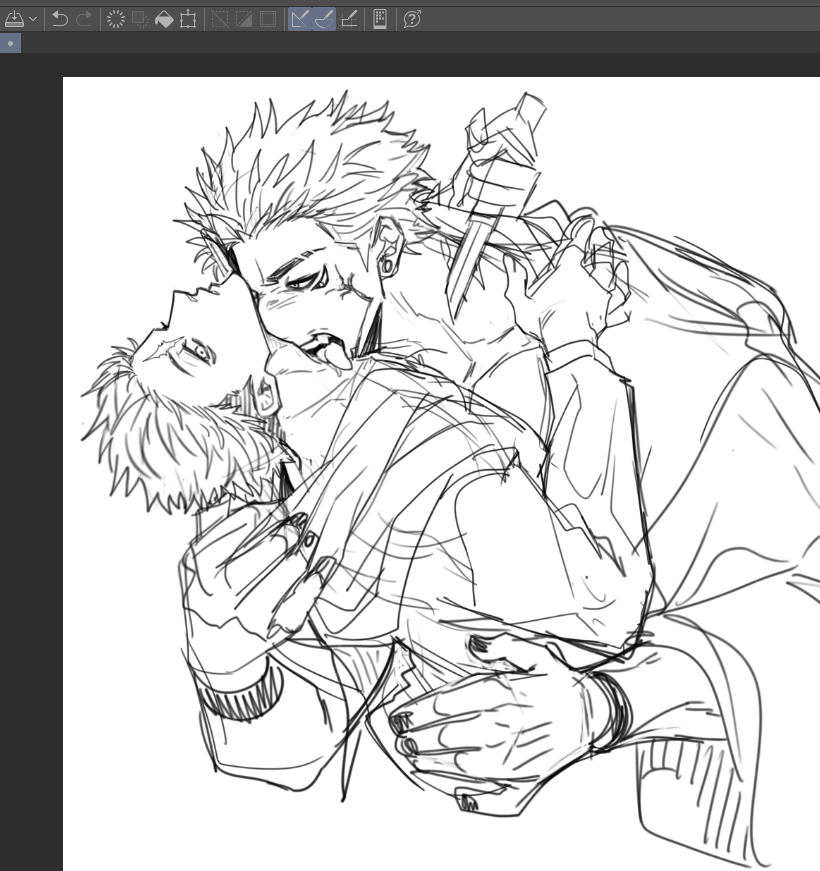Image resolution: width=820 pixels, height=871 pixels.
Task: Toggle Snap to Special Ruler
Action: tap(324, 19)
